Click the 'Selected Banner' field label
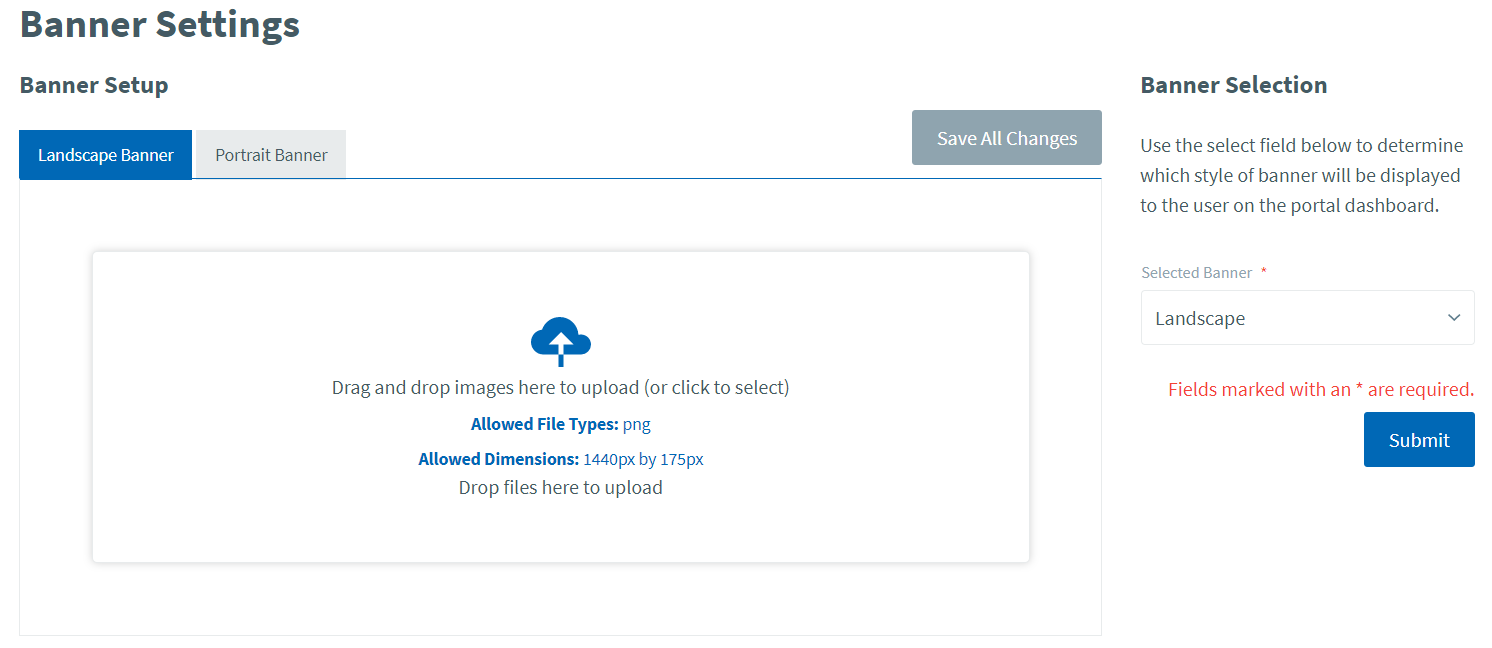 [x=1196, y=272]
